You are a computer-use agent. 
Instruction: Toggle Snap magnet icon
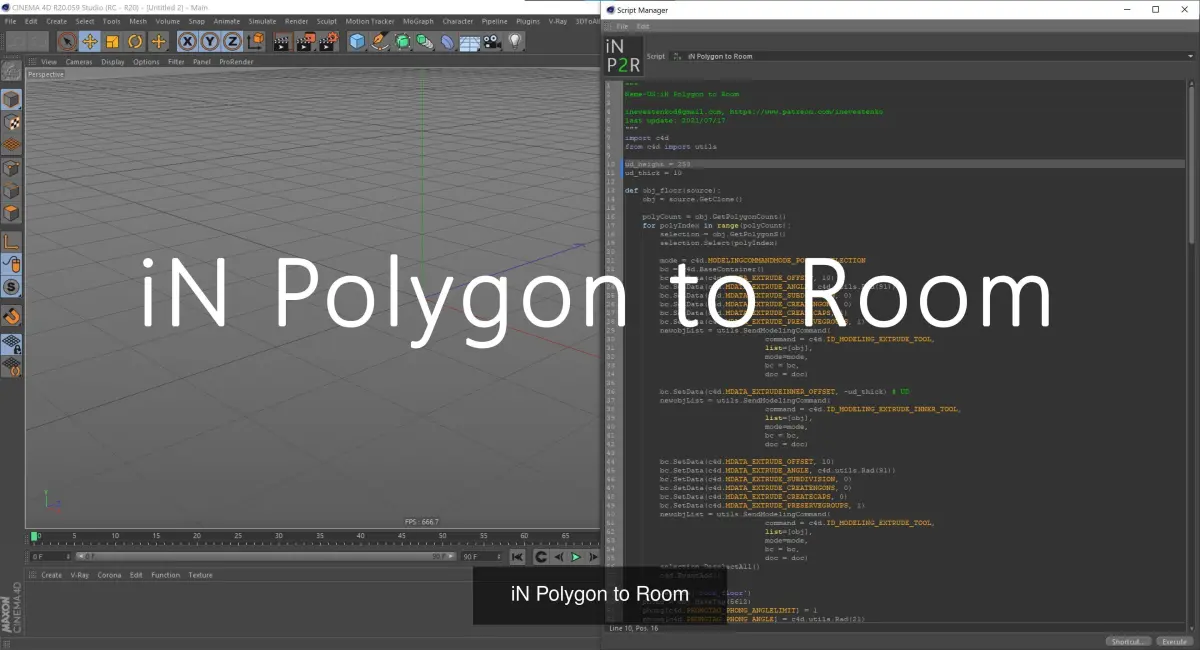click(11, 316)
